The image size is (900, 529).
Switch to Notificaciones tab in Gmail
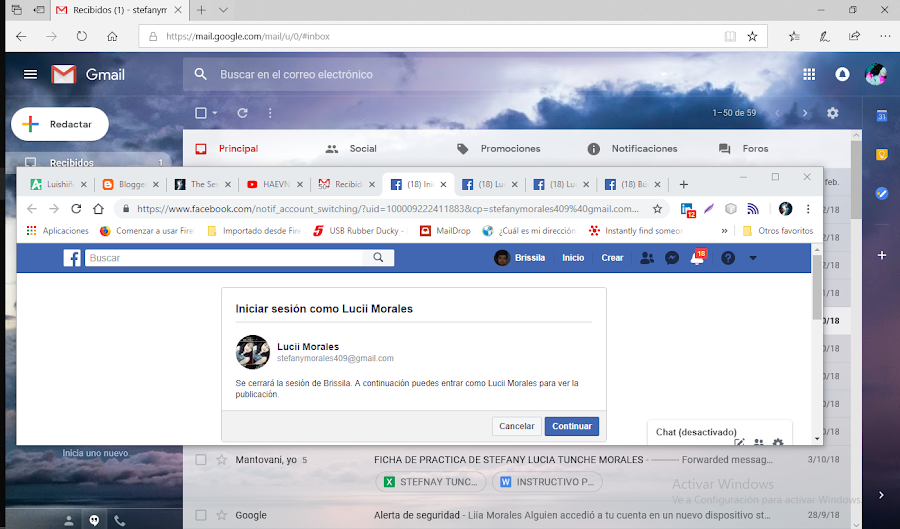click(632, 149)
